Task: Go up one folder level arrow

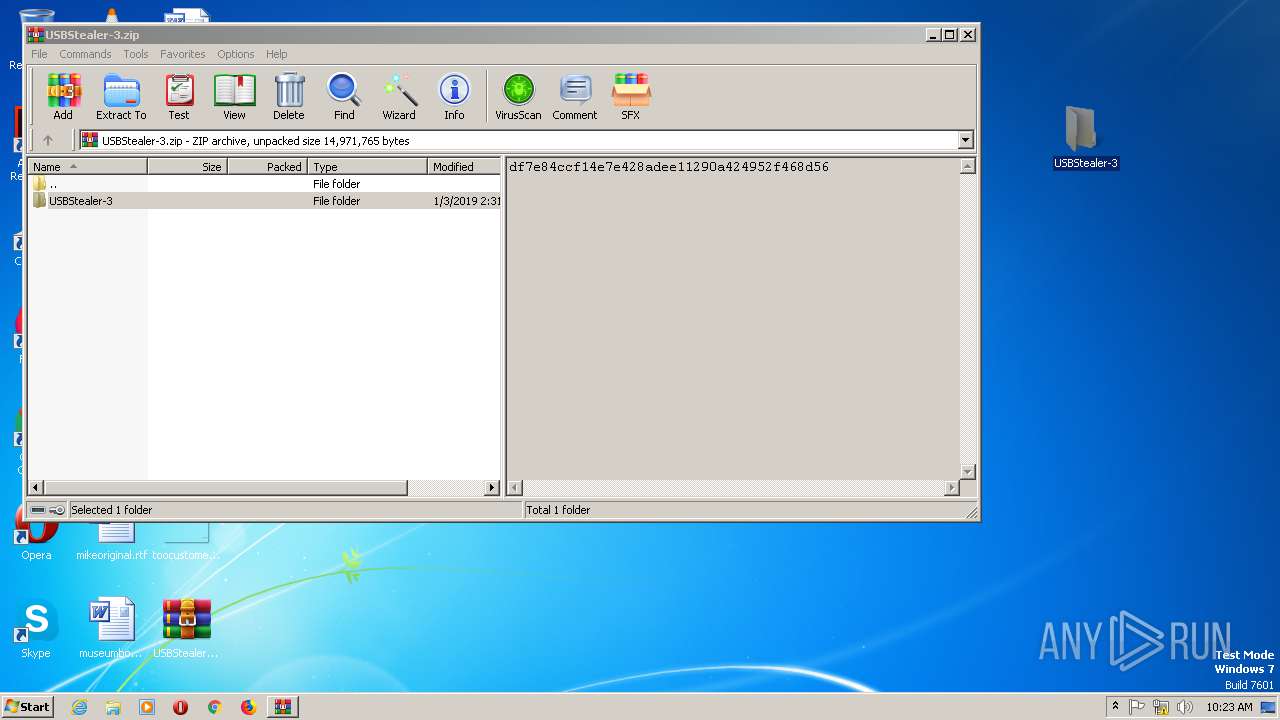Action: [47, 141]
